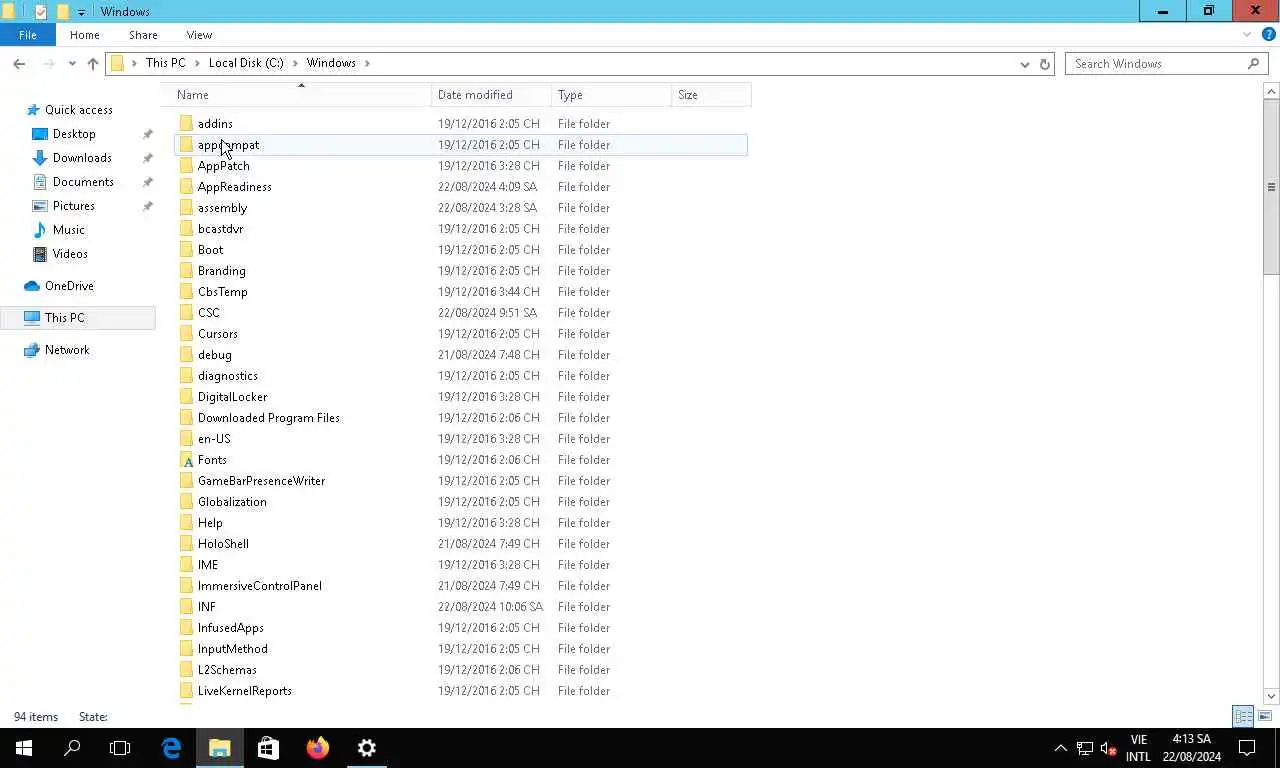The width and height of the screenshot is (1280, 768).
Task: Select the Boot folder
Action: tap(210, 250)
